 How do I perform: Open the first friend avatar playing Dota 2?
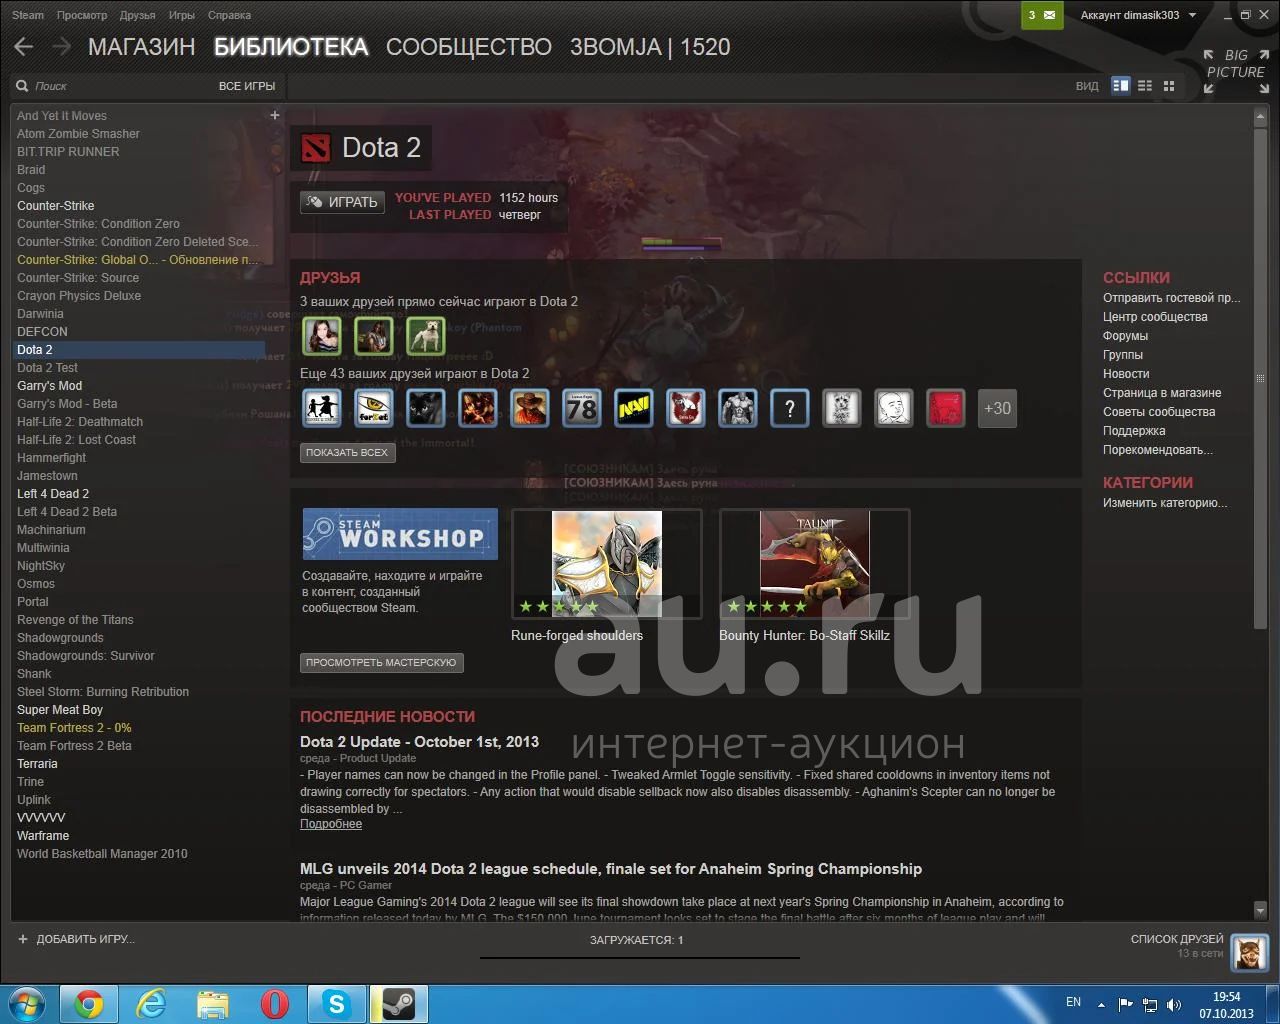[x=322, y=336]
